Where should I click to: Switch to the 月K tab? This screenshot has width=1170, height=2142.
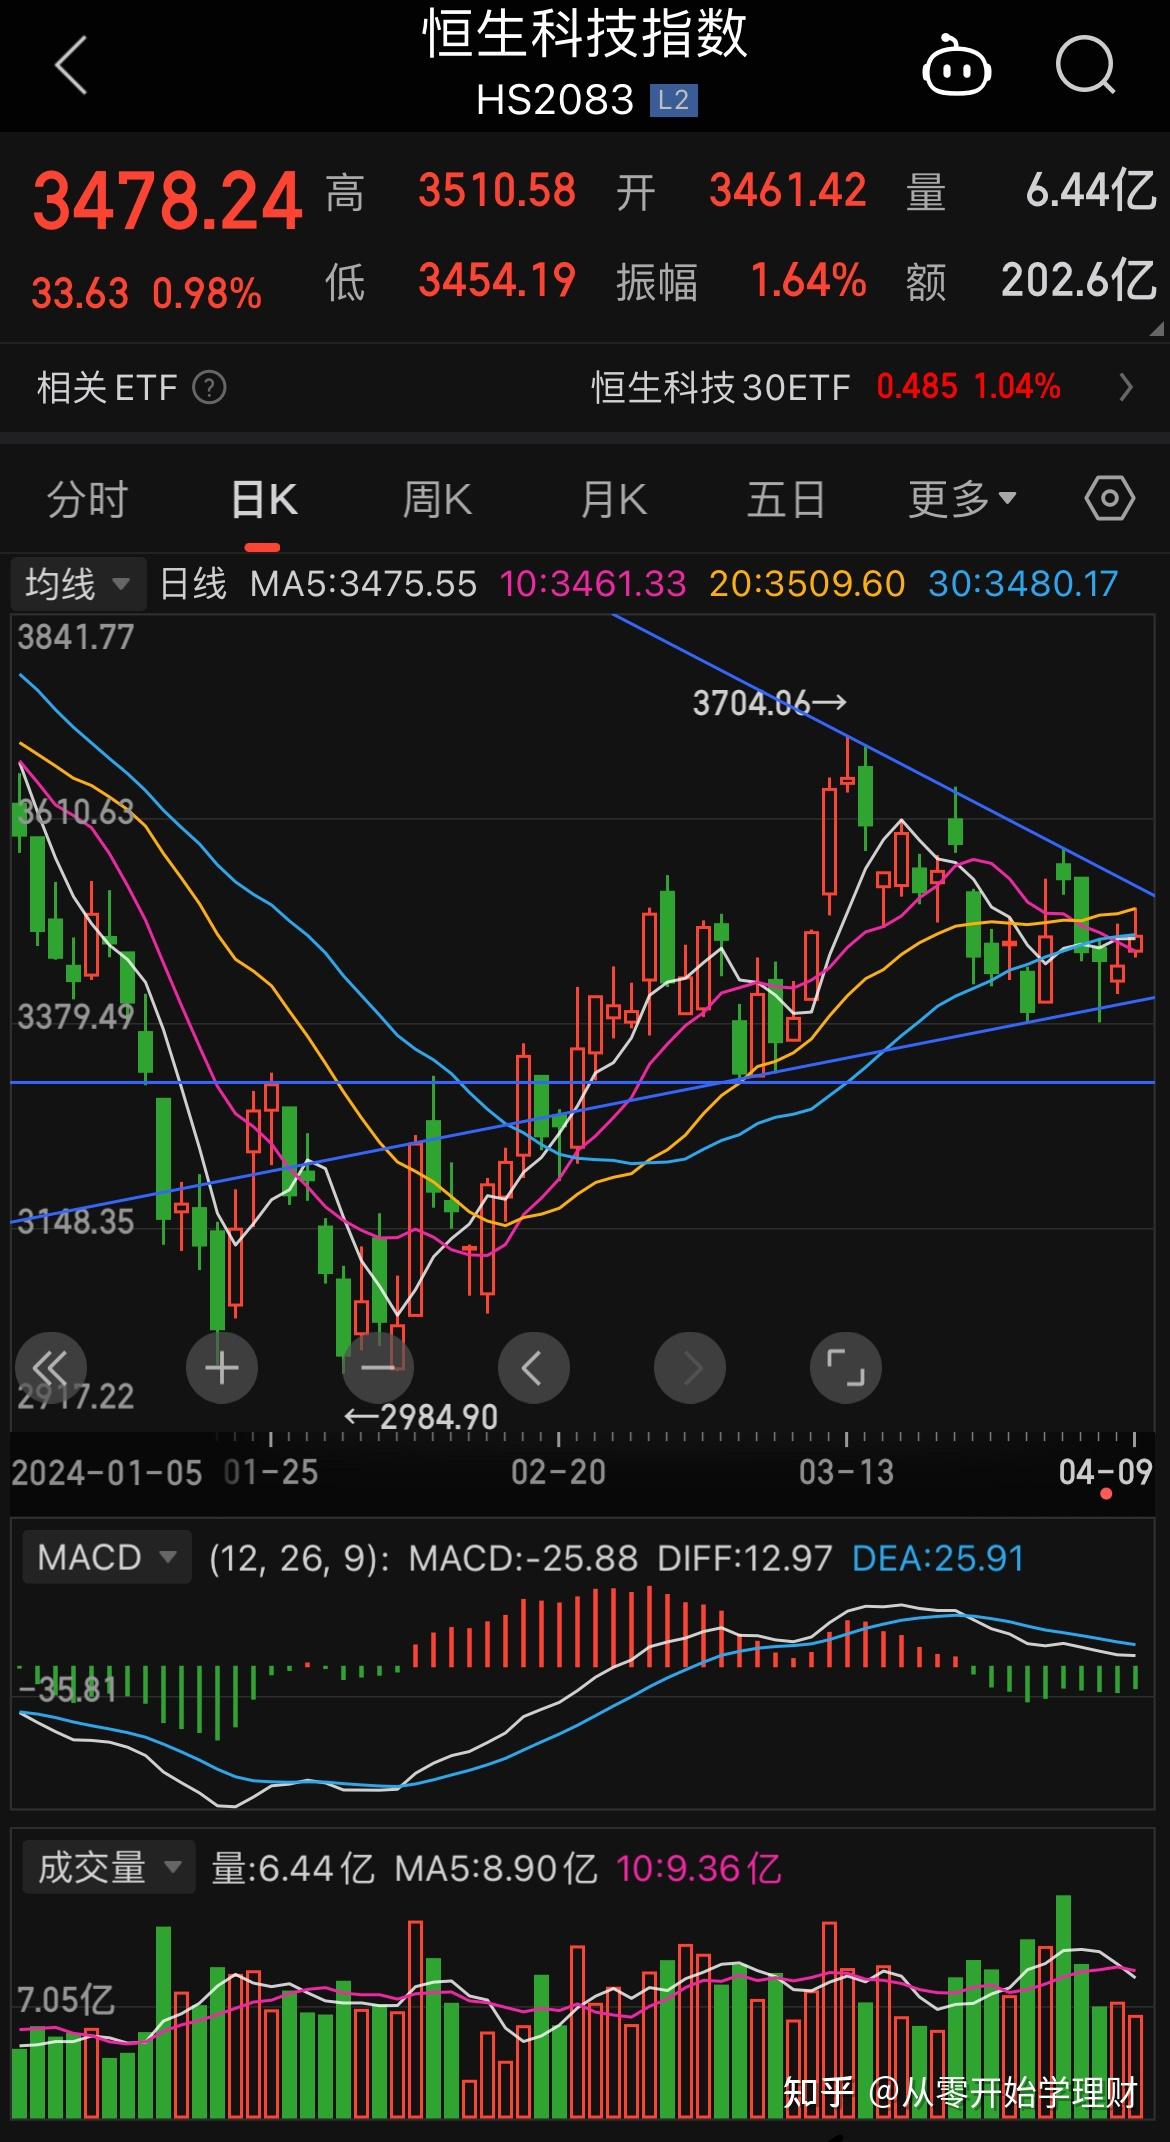tap(613, 499)
